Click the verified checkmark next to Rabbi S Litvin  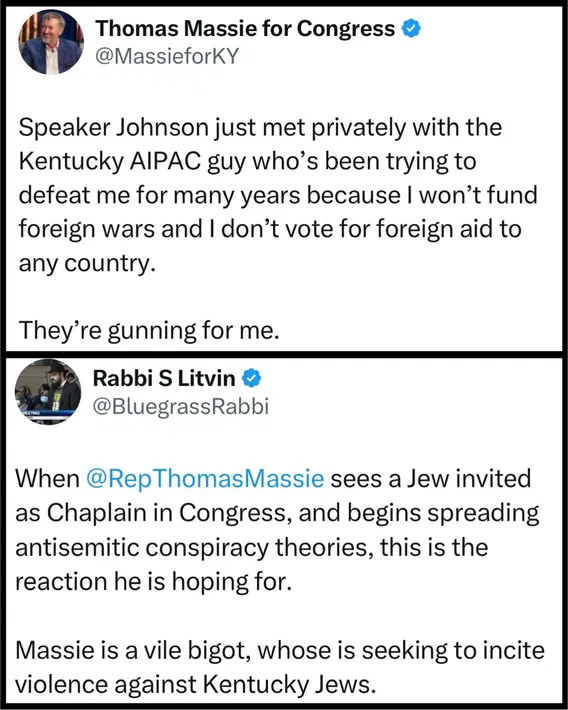click(x=252, y=378)
